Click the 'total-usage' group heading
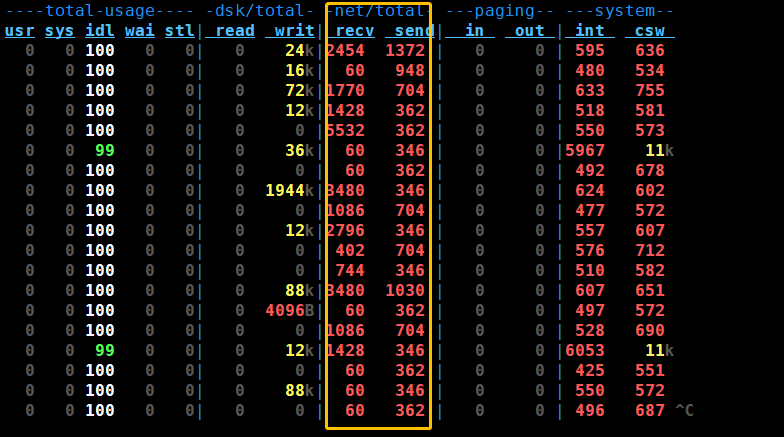This screenshot has width=784, height=437. click(100, 10)
